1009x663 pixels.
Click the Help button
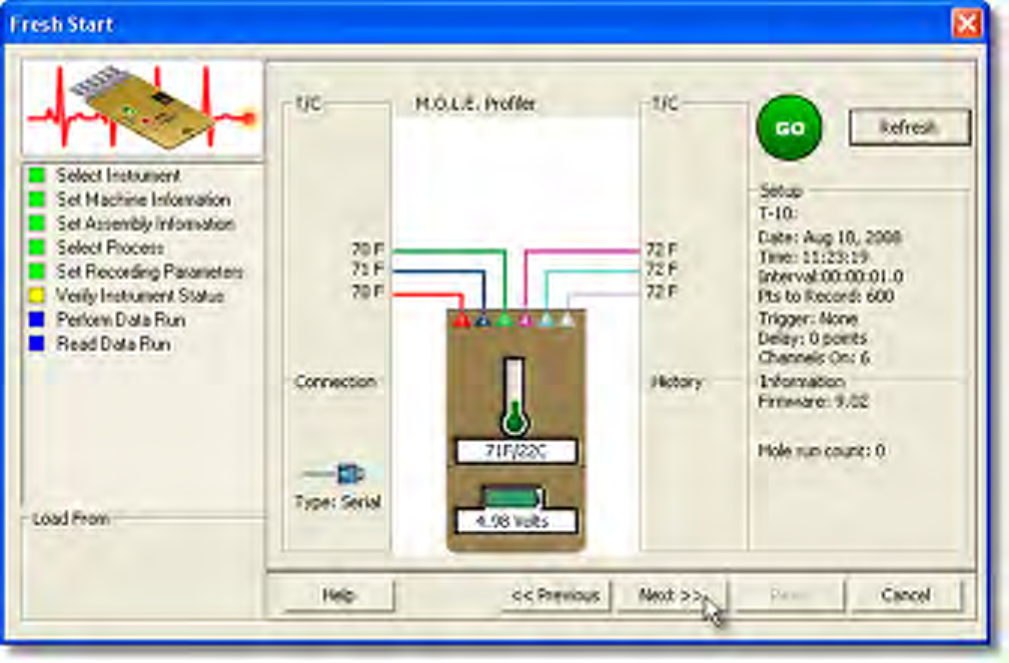338,595
